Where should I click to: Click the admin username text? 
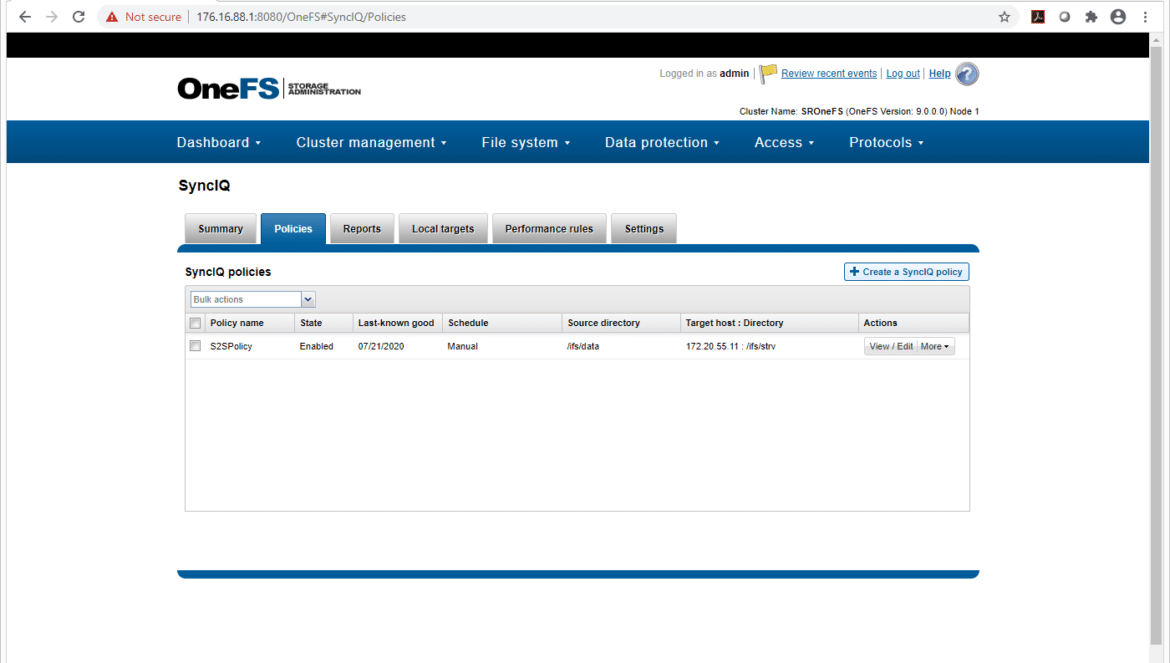pos(734,73)
